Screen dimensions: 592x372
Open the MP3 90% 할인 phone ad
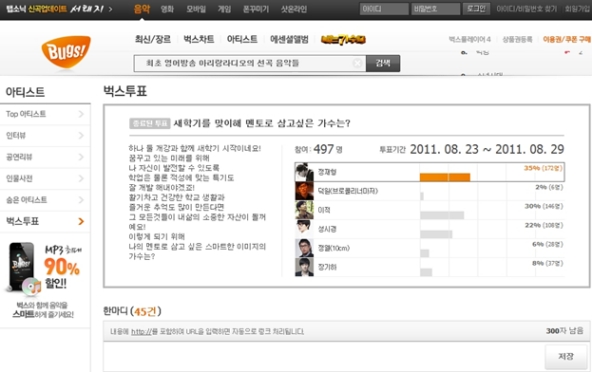tap(45, 280)
